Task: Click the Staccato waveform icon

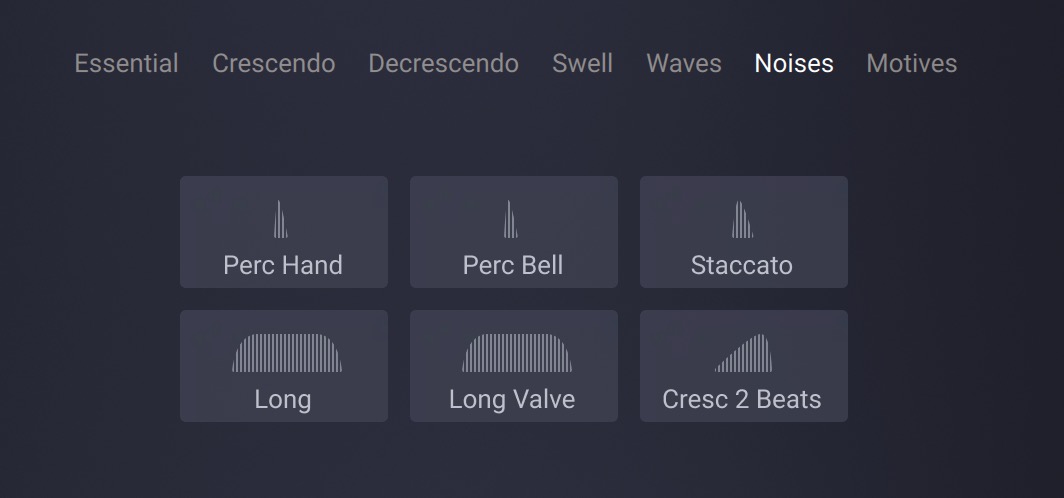Action: click(742, 220)
